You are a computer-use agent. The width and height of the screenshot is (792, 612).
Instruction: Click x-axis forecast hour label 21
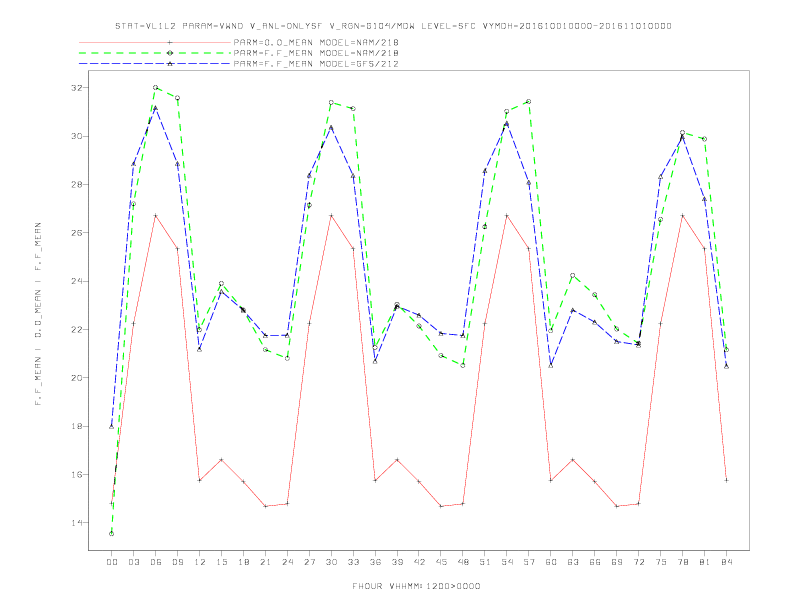pyautogui.click(x=265, y=562)
